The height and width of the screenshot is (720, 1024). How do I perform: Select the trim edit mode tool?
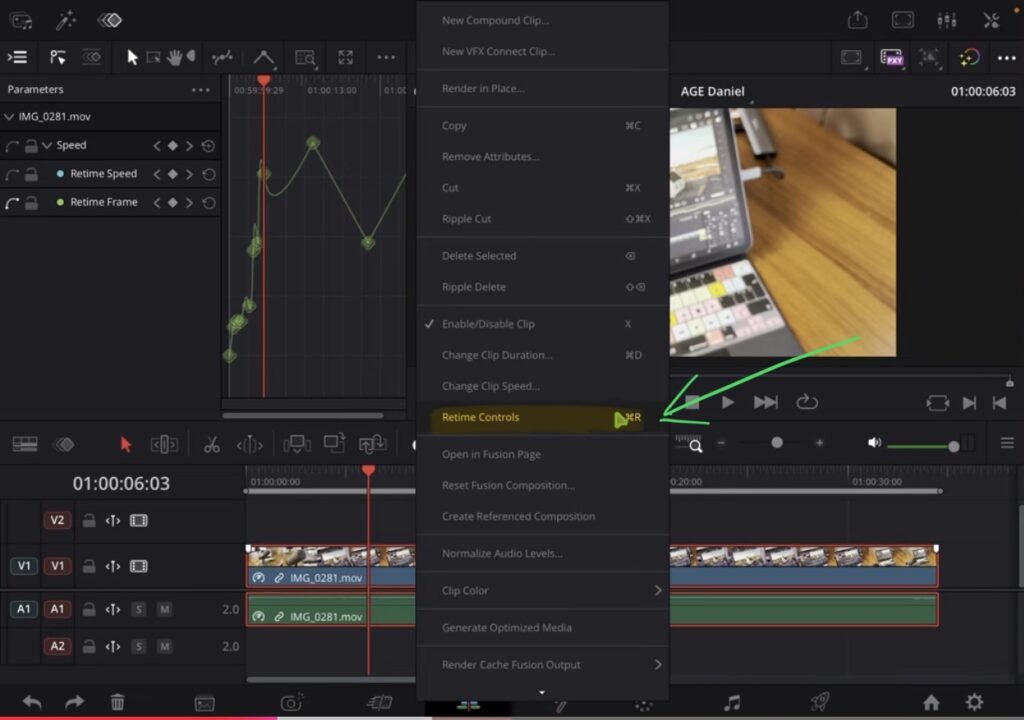164,445
